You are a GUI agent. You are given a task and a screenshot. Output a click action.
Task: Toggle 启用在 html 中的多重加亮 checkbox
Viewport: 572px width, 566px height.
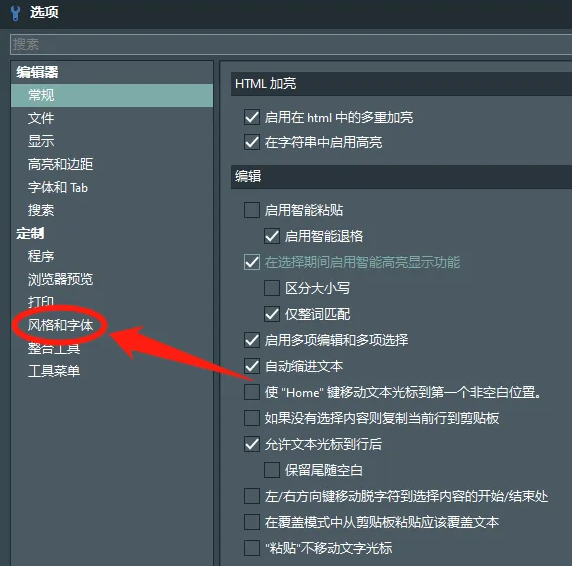click(252, 117)
